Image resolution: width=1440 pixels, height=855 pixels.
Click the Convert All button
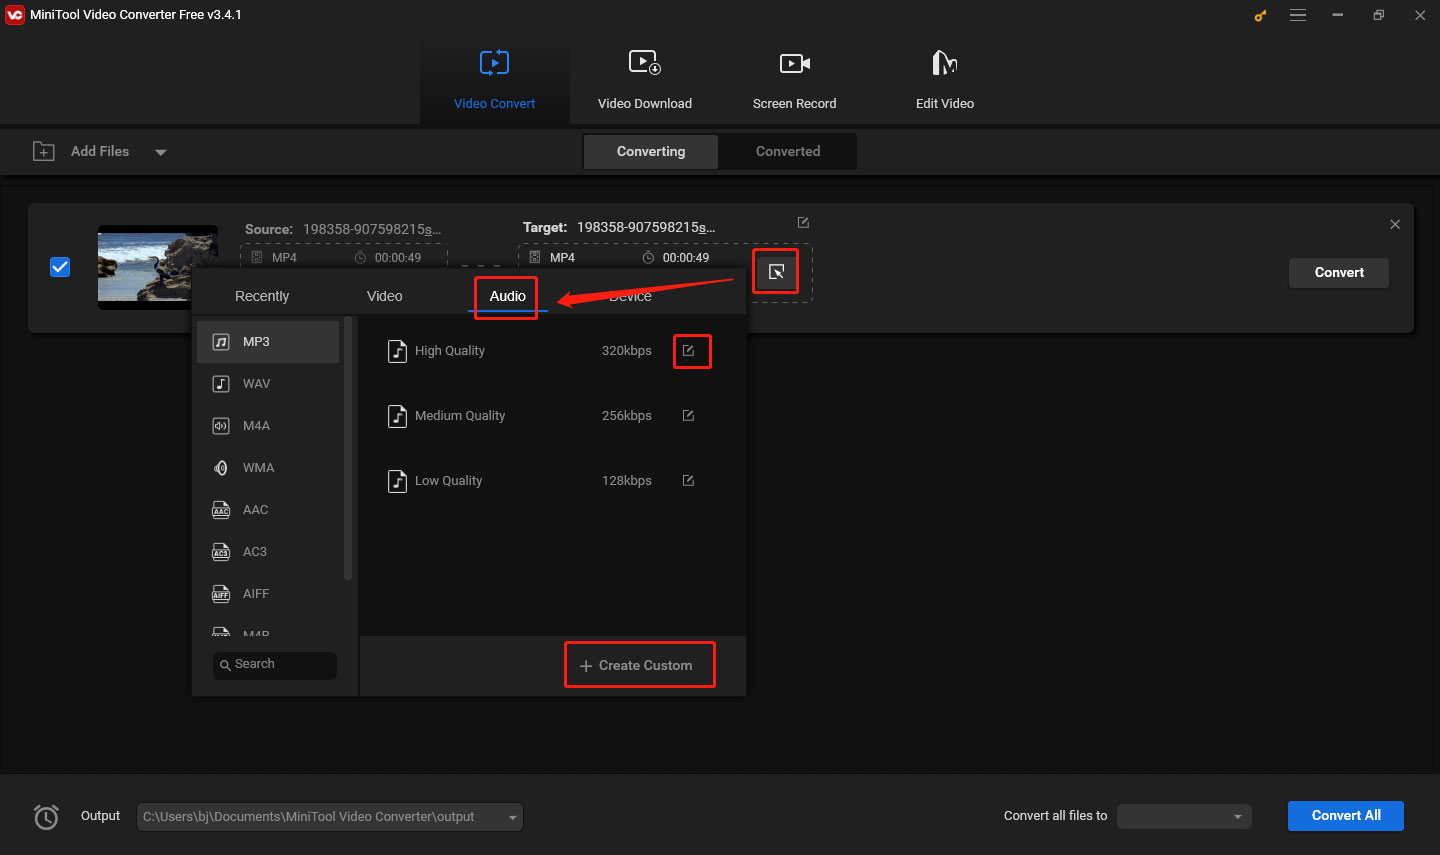(1346, 816)
